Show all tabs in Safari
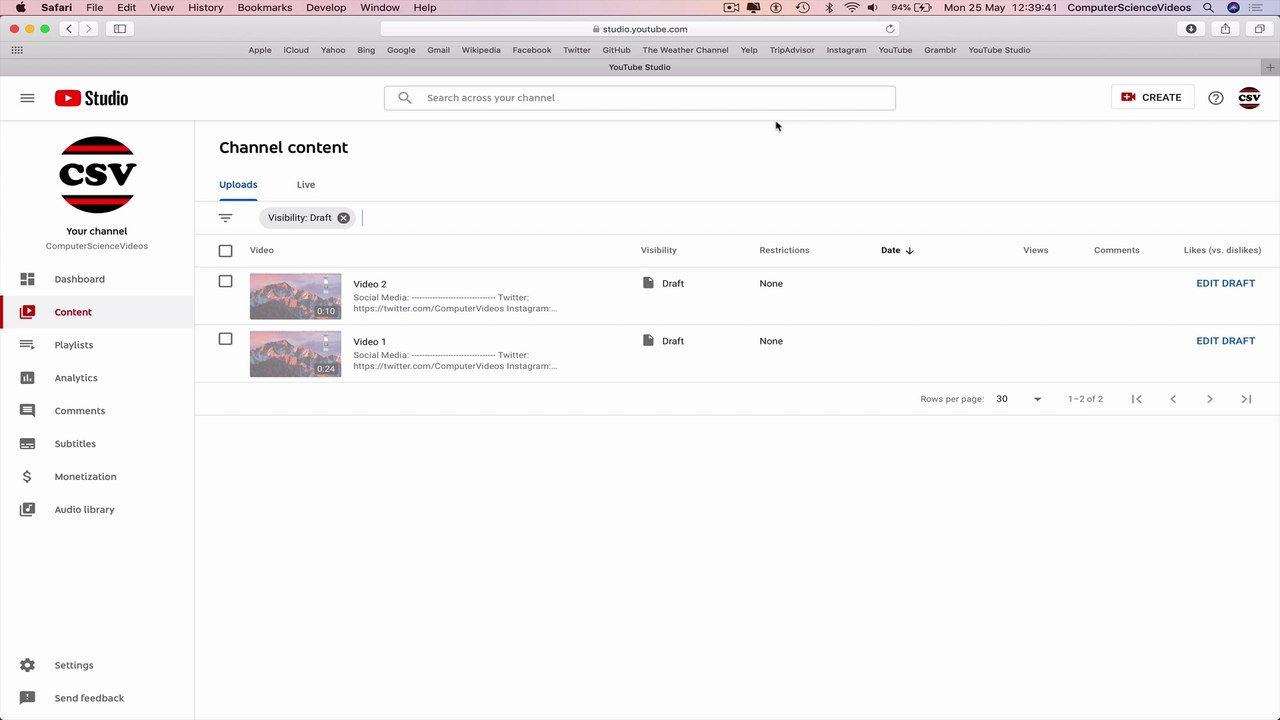This screenshot has width=1280, height=720. (x=1259, y=29)
